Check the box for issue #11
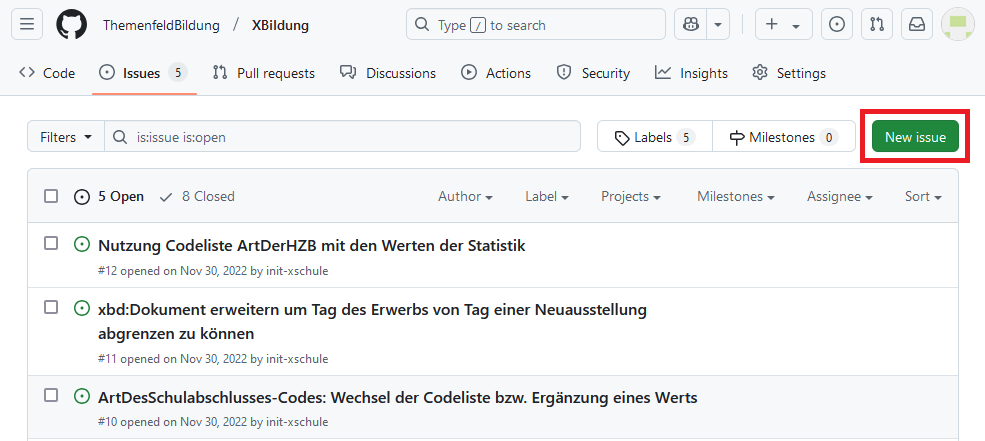985x441 pixels. (51, 307)
